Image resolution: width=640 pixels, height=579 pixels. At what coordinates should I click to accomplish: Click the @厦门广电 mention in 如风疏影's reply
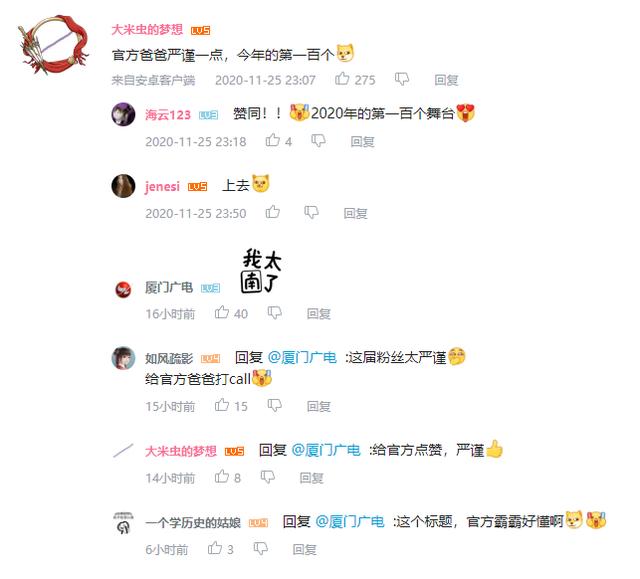[302, 357]
